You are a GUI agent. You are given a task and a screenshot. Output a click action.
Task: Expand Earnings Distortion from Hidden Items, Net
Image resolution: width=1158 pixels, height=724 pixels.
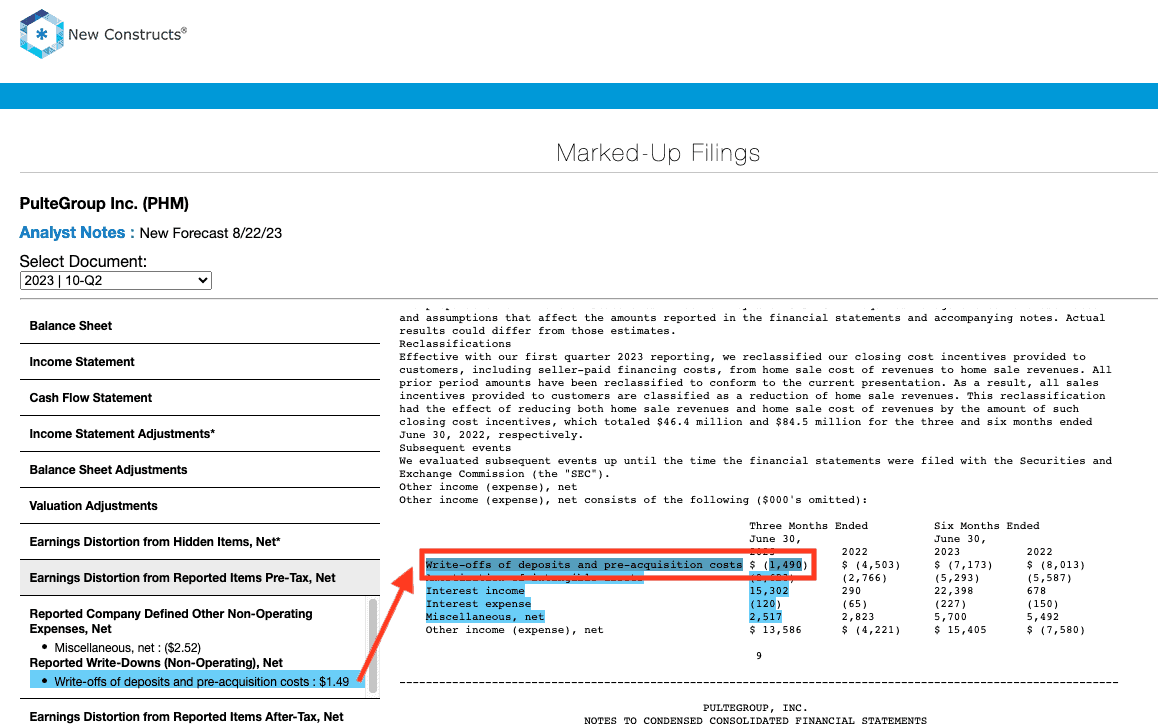click(200, 542)
